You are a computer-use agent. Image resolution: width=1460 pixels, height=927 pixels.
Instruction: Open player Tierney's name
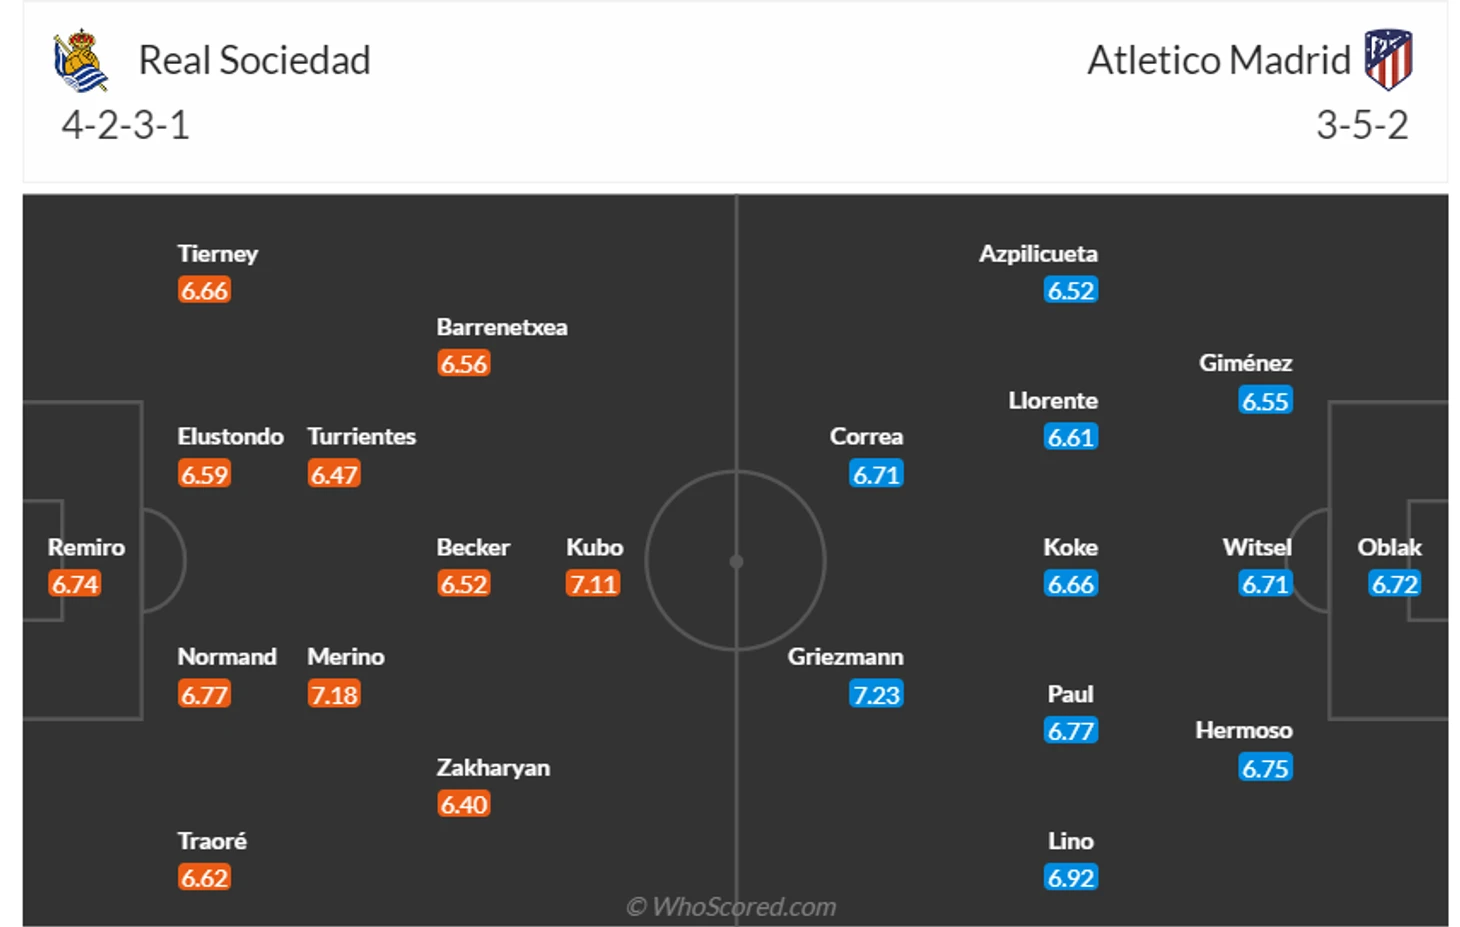click(x=218, y=254)
